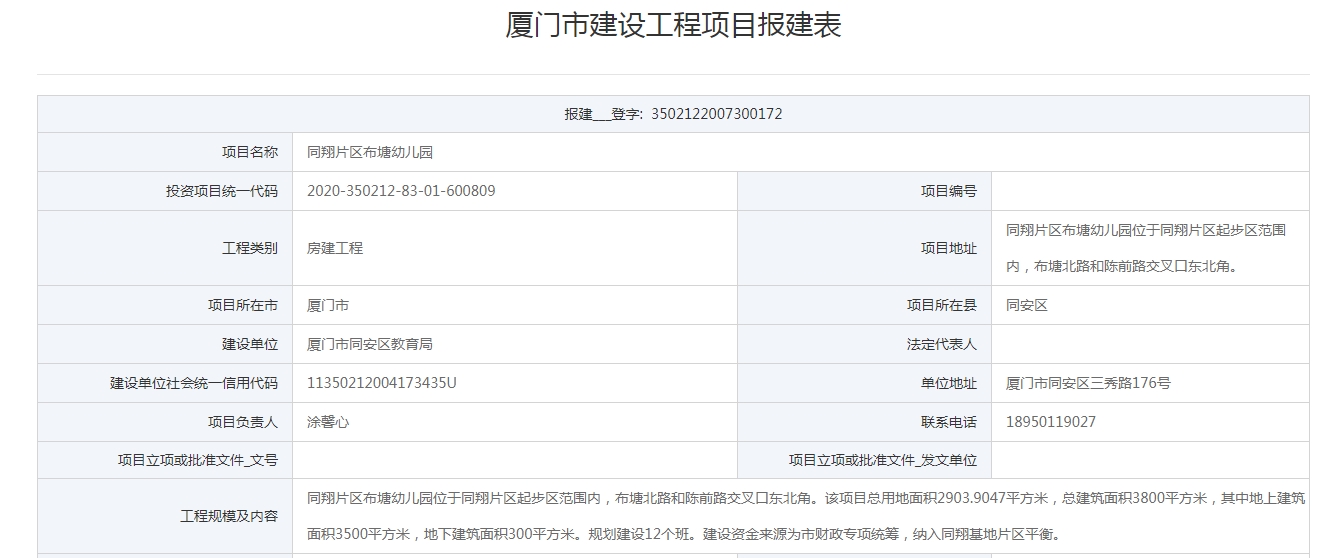1328x558 pixels.
Task: Click the 项目所在市 label
Action: coord(243,305)
